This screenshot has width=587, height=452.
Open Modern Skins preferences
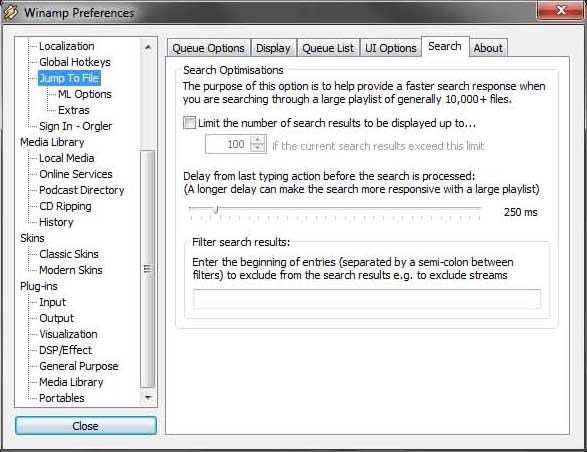[x=71, y=270]
